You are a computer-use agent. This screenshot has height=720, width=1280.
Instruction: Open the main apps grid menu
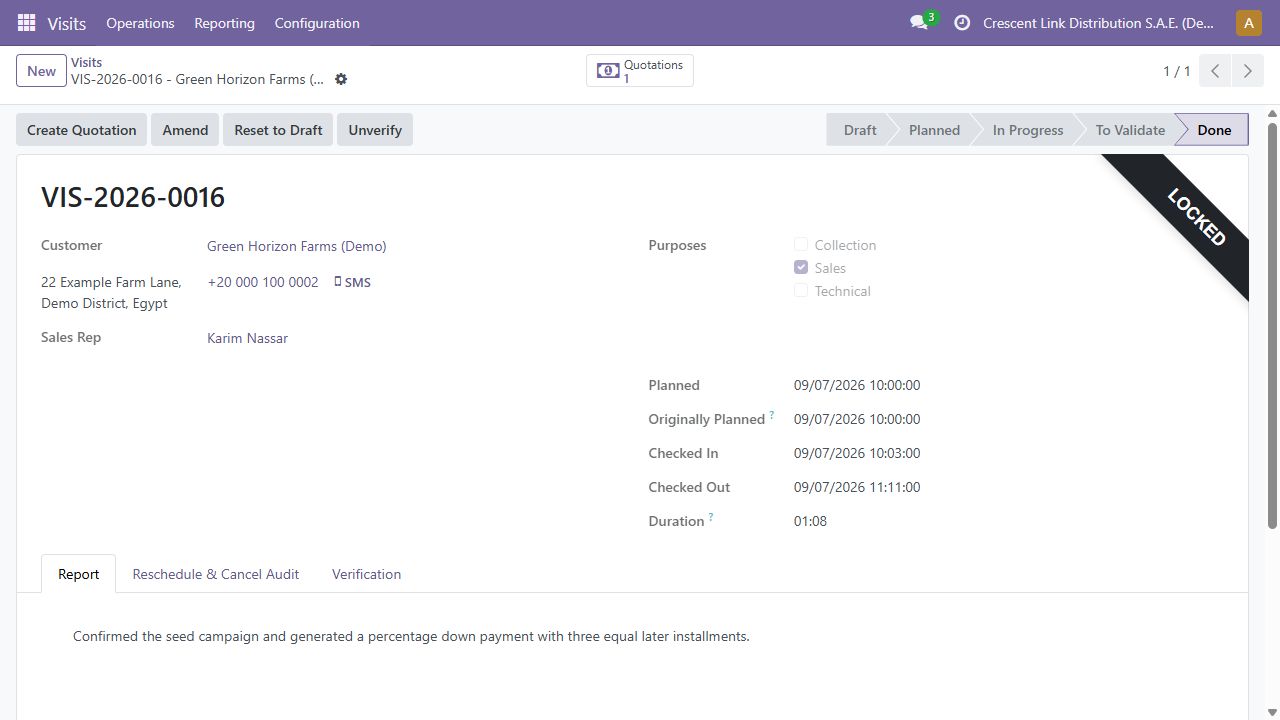coord(27,23)
